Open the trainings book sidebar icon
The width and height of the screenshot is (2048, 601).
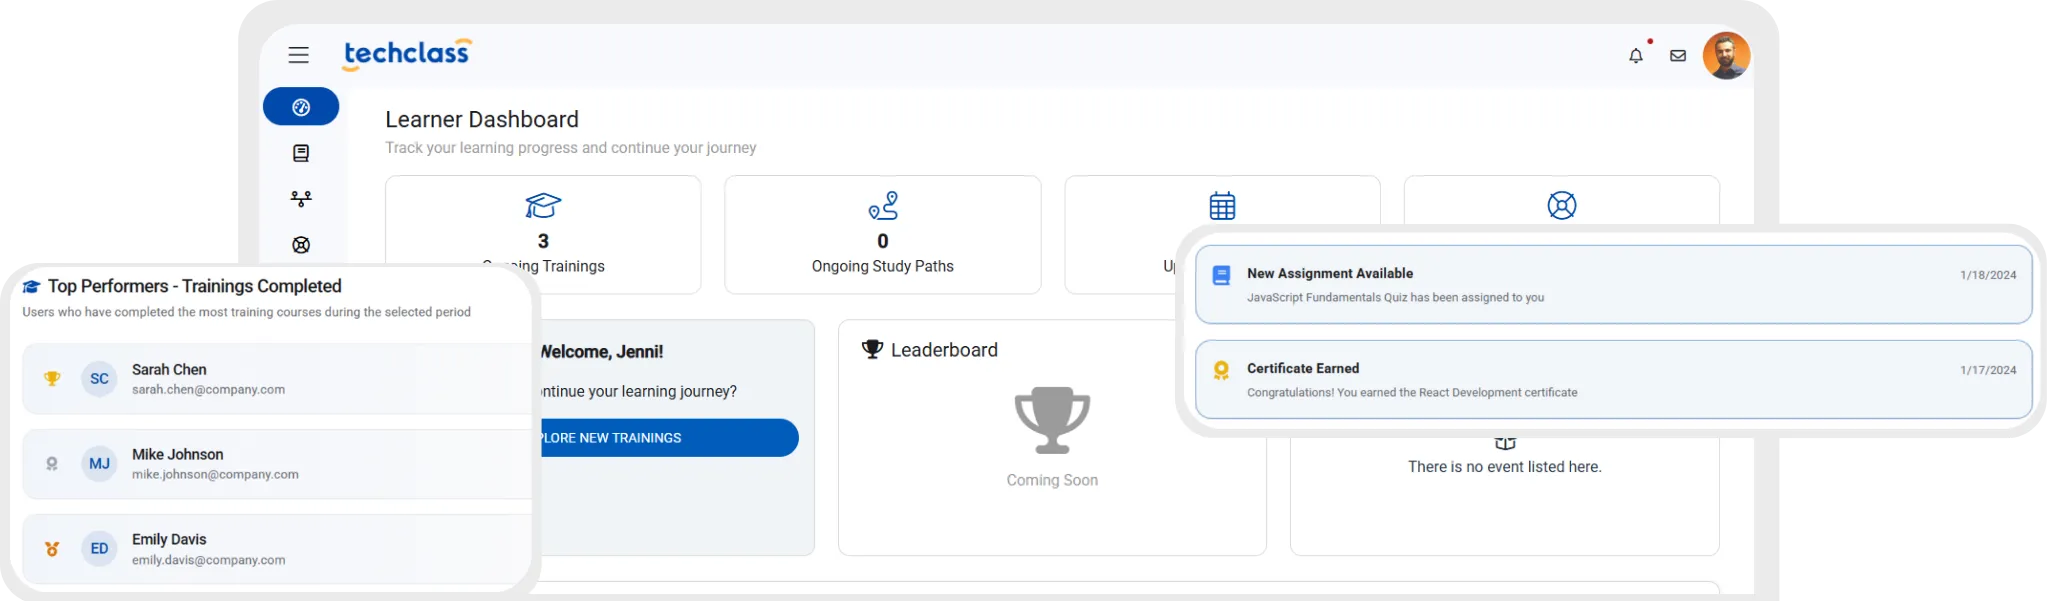point(301,153)
